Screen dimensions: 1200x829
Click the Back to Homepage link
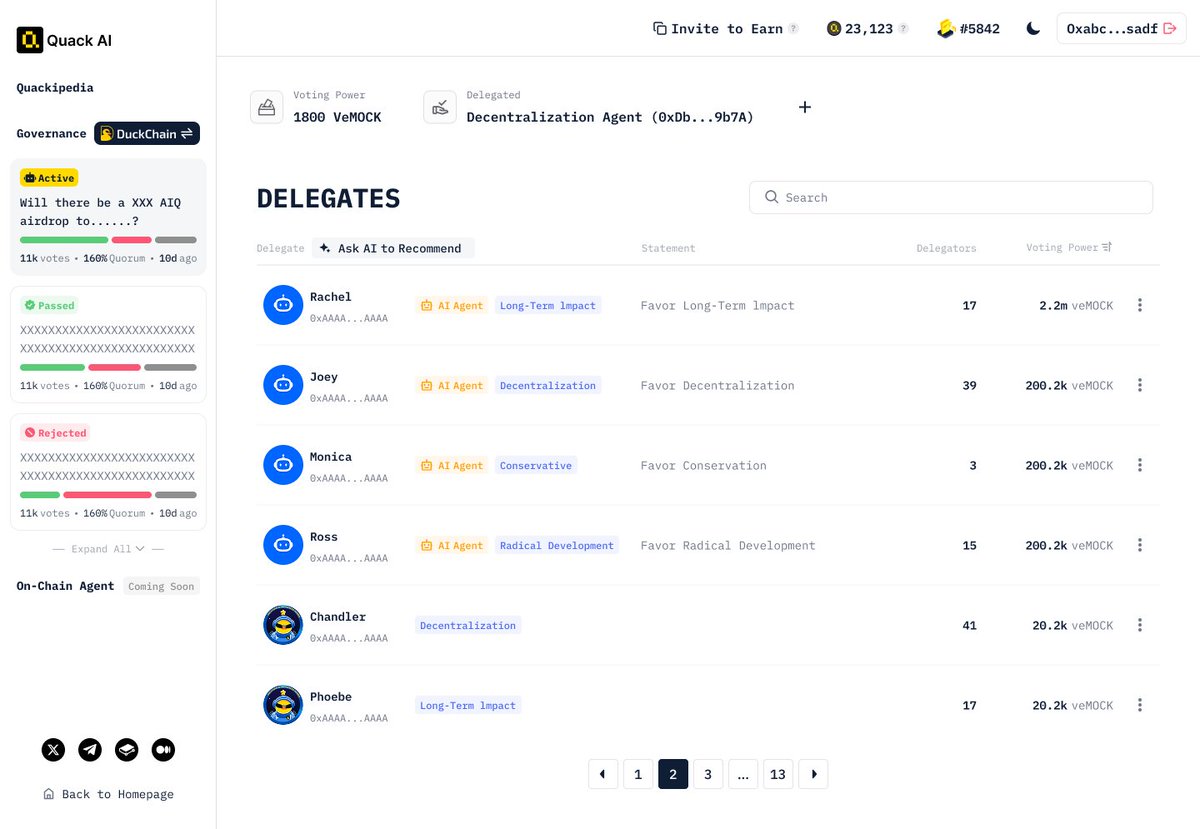click(x=110, y=793)
